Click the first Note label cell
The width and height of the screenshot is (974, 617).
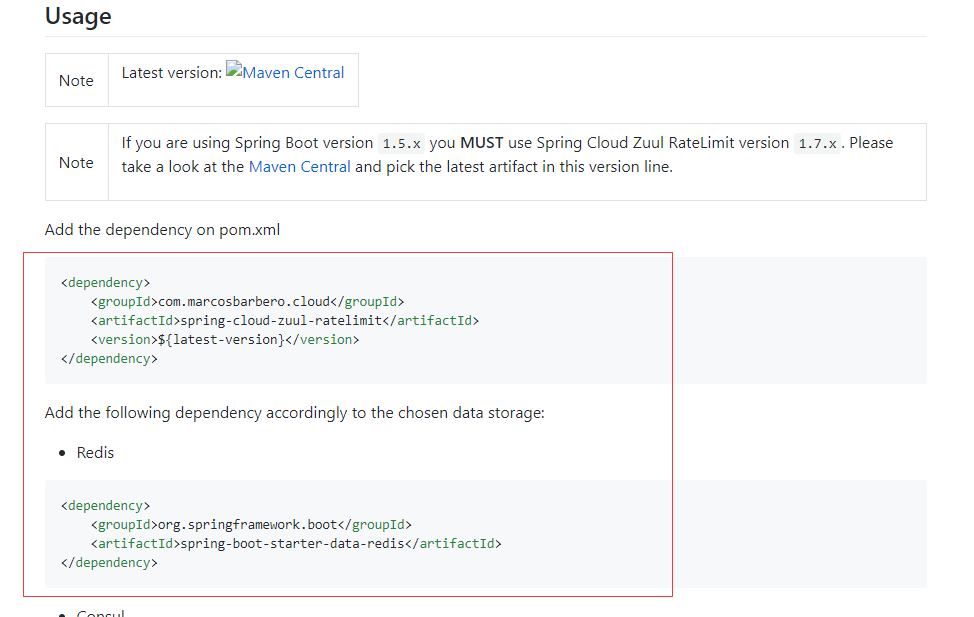tap(76, 80)
